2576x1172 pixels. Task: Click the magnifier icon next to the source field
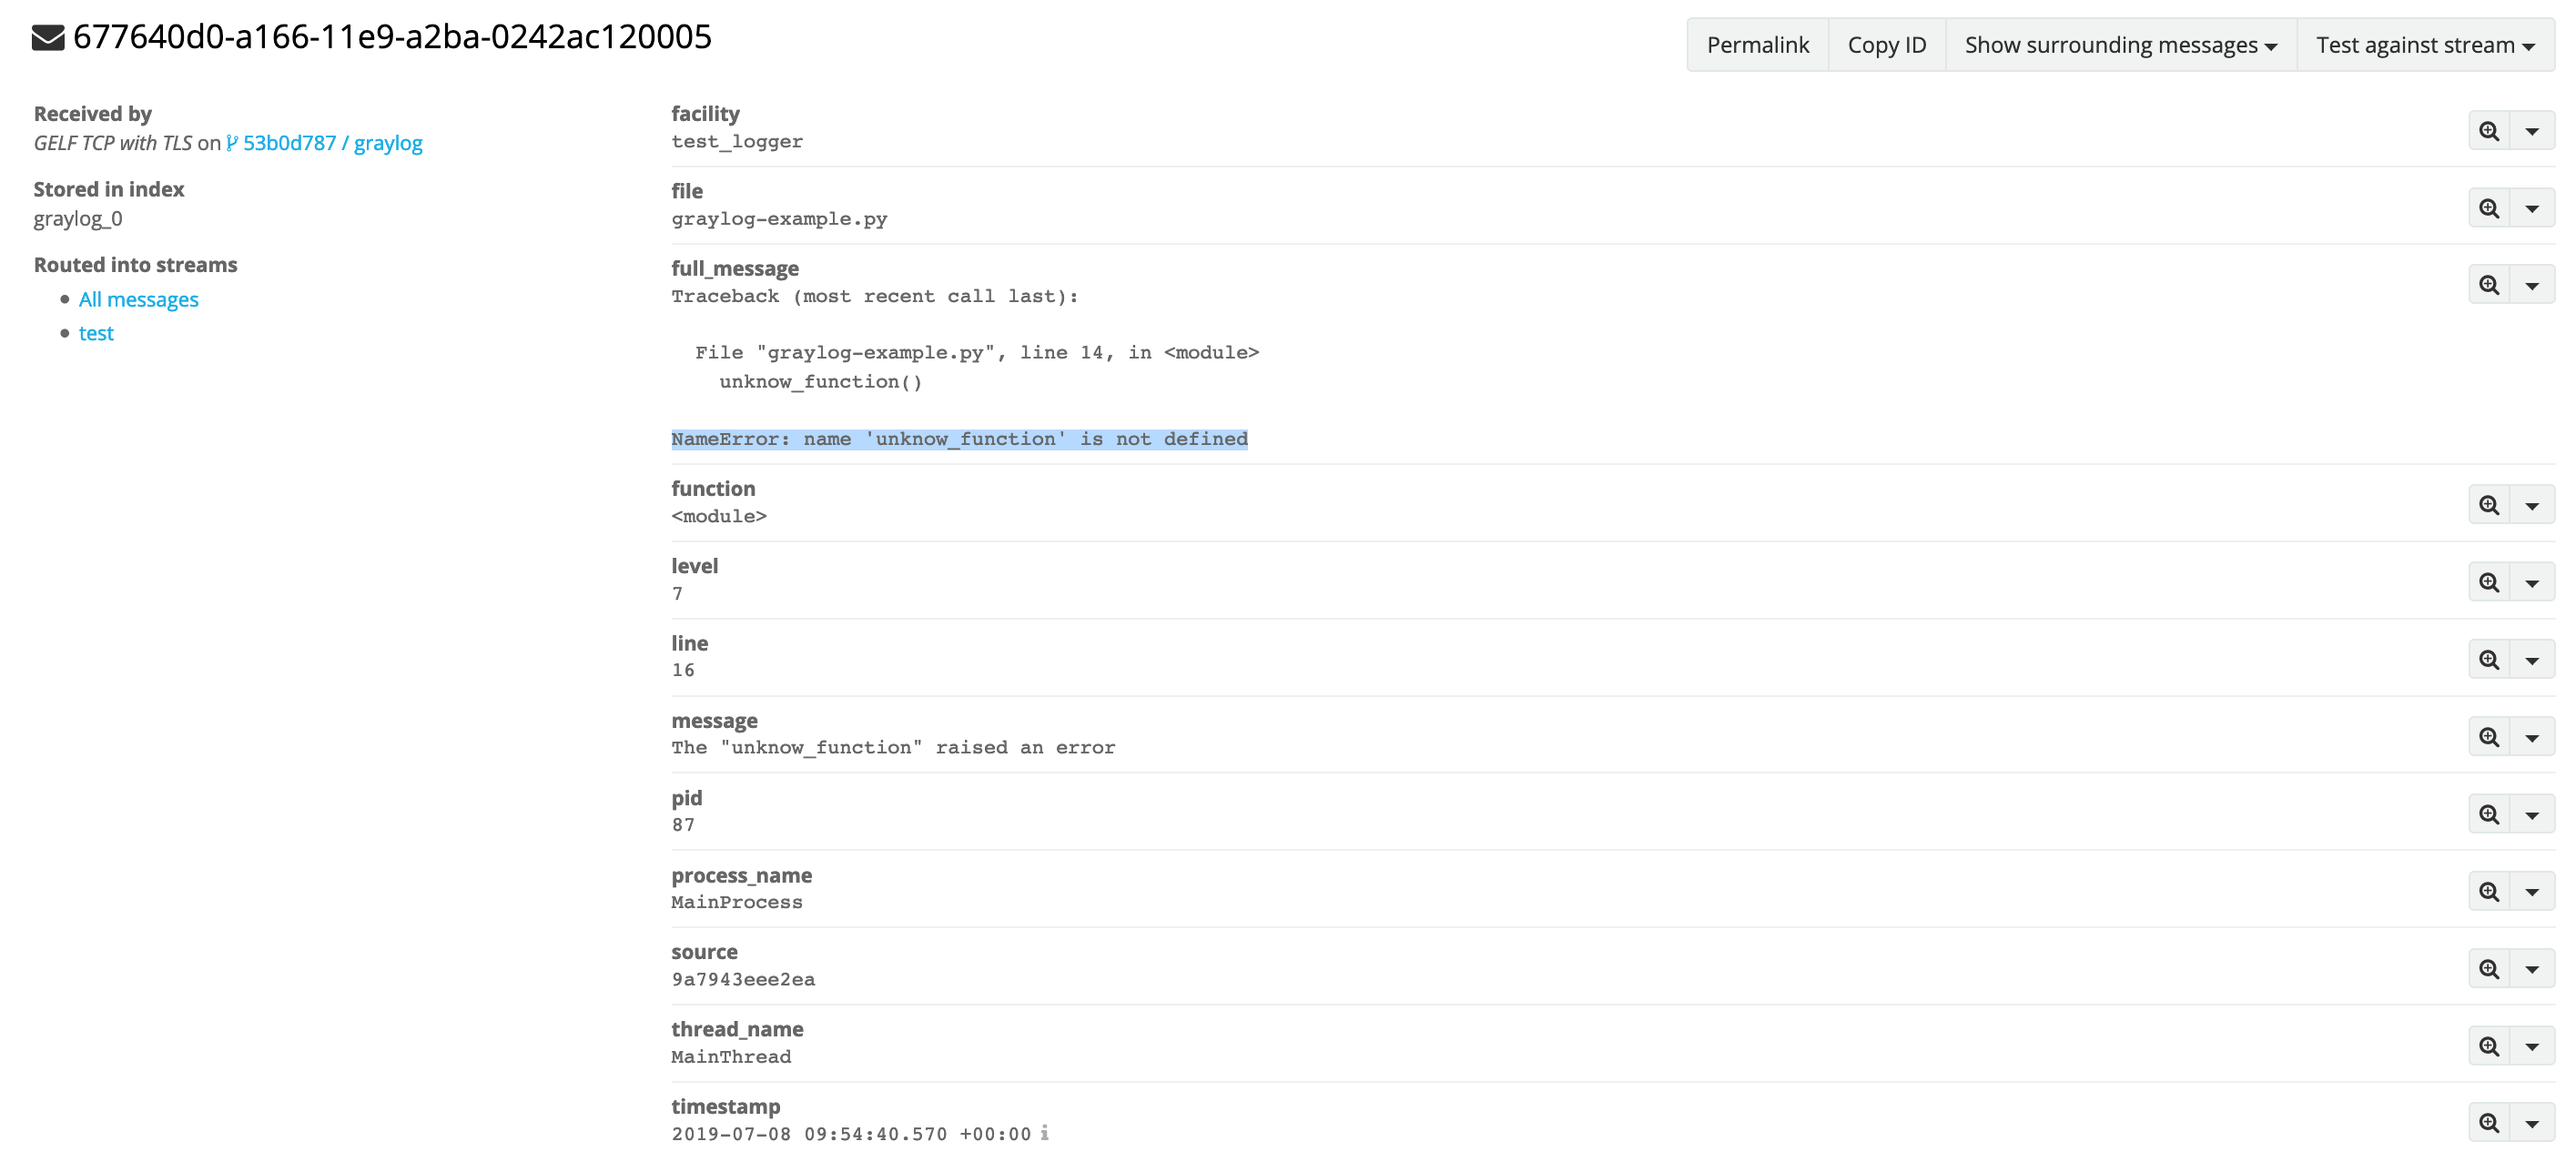(2487, 968)
